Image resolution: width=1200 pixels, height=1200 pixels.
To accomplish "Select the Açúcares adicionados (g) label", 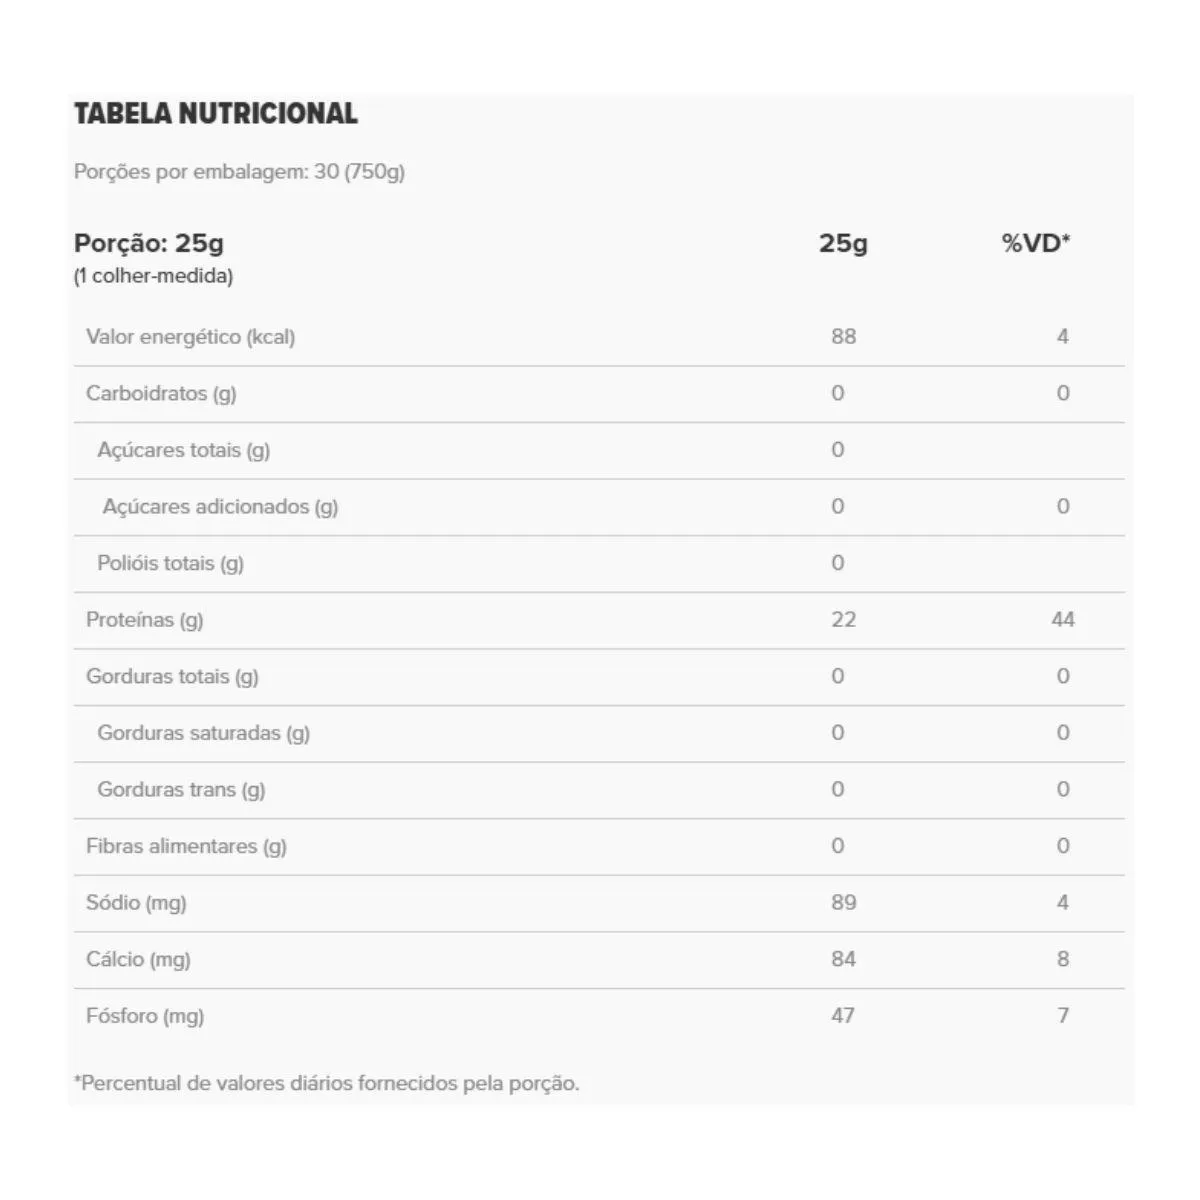I will coord(220,507).
